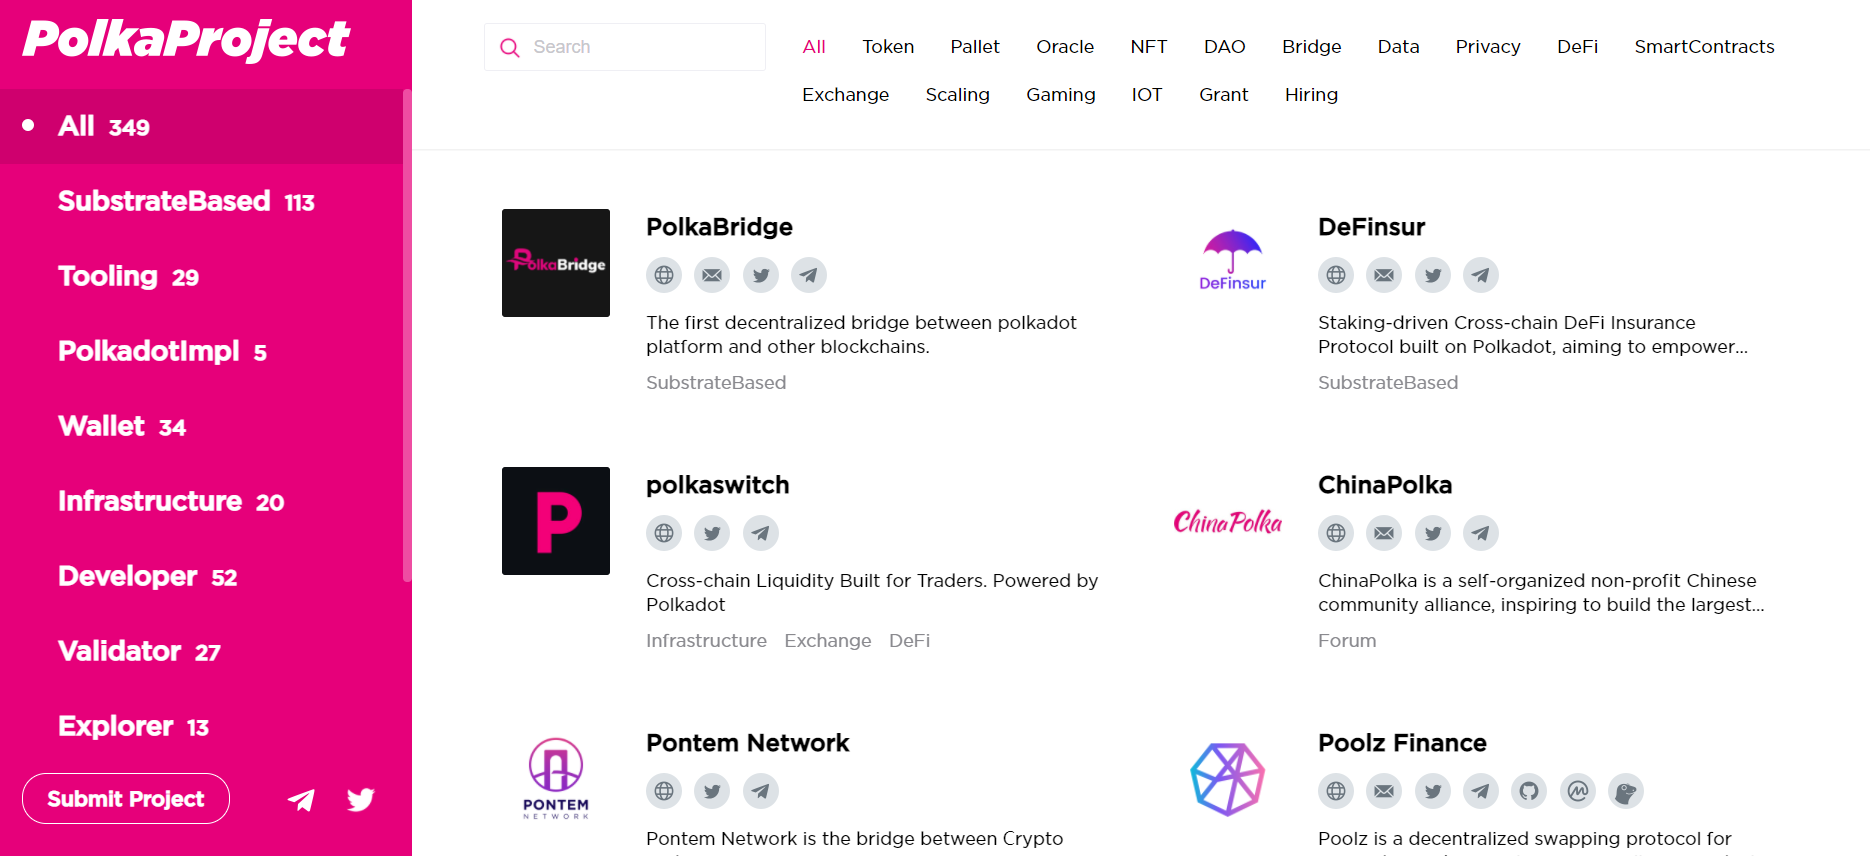This screenshot has width=1870, height=856.
Task: Open DeFinsur email icon
Action: pyautogui.click(x=1384, y=275)
